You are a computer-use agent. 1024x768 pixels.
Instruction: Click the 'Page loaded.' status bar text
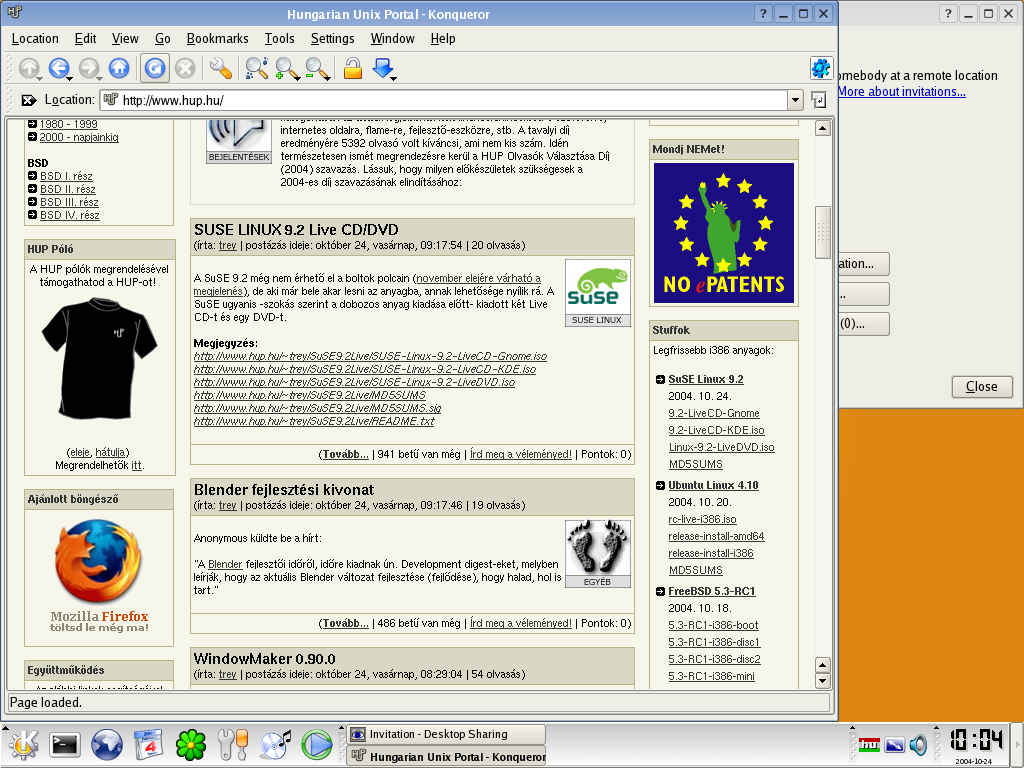coord(46,703)
